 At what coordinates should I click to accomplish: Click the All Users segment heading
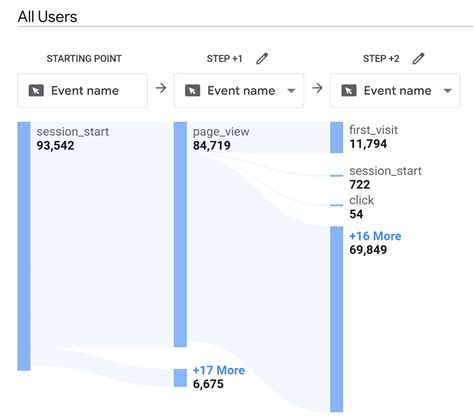(47, 17)
